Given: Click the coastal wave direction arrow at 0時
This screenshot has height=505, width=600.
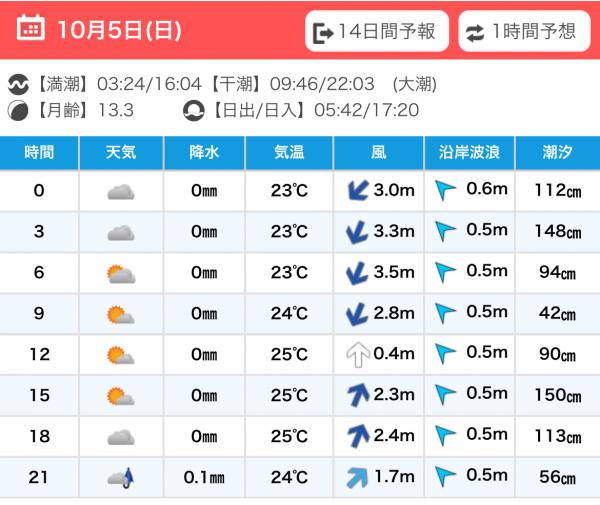Looking at the screenshot, I should (446, 191).
